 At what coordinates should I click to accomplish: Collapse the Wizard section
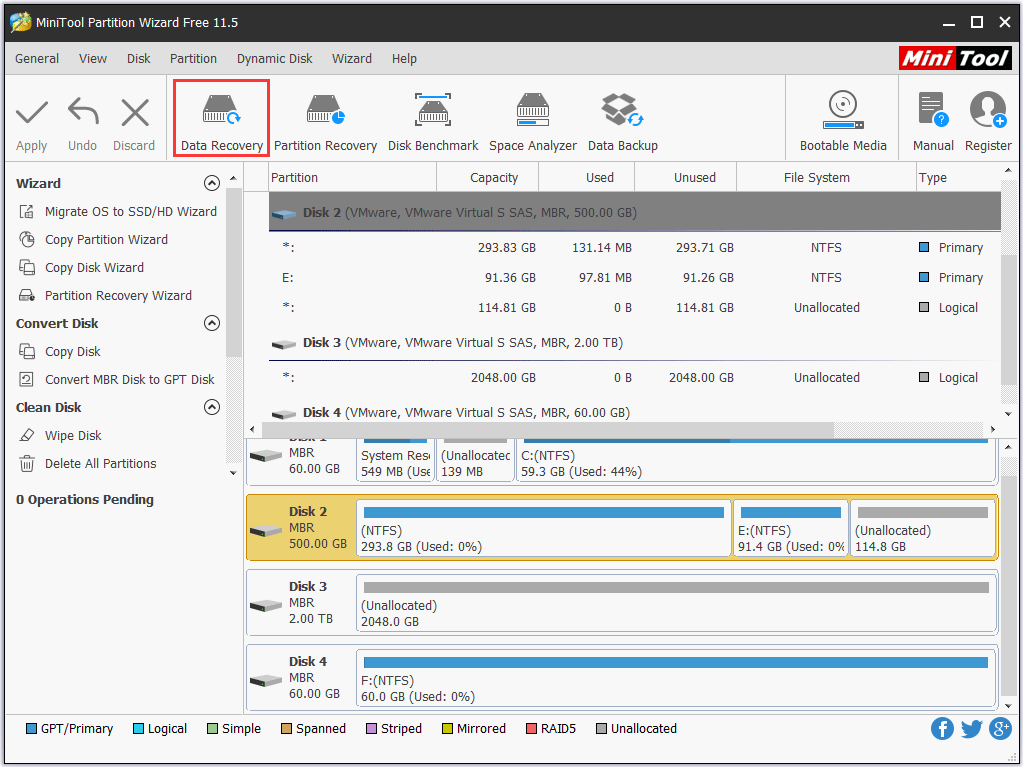pos(211,183)
